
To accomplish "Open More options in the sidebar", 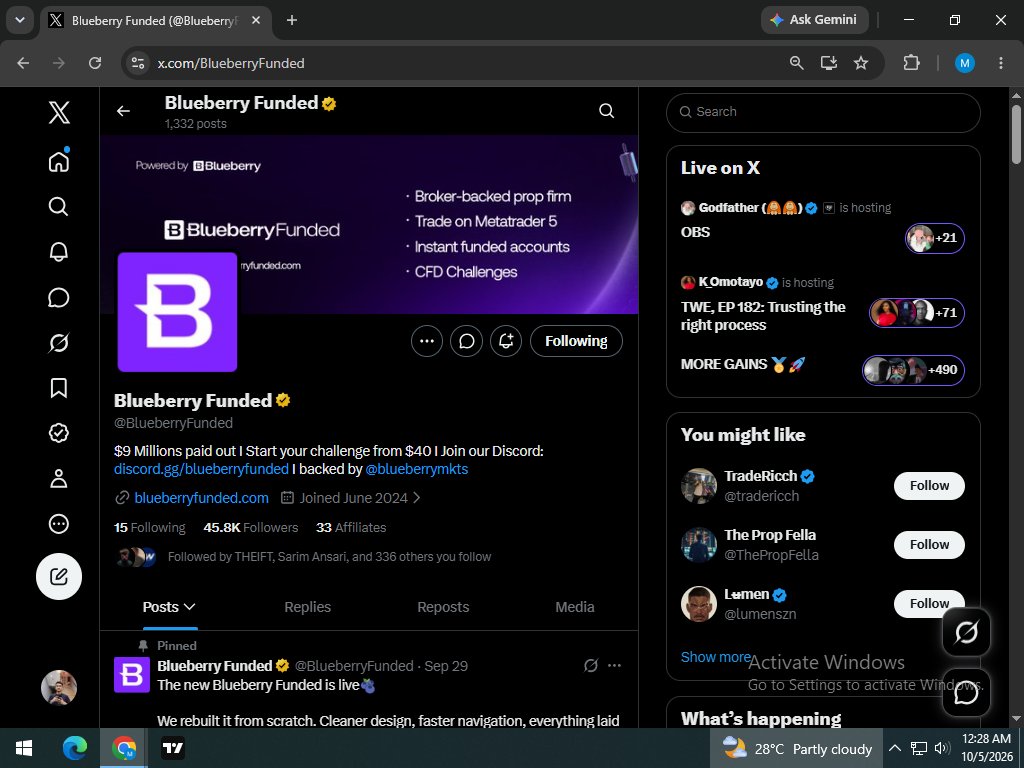I will click(59, 524).
